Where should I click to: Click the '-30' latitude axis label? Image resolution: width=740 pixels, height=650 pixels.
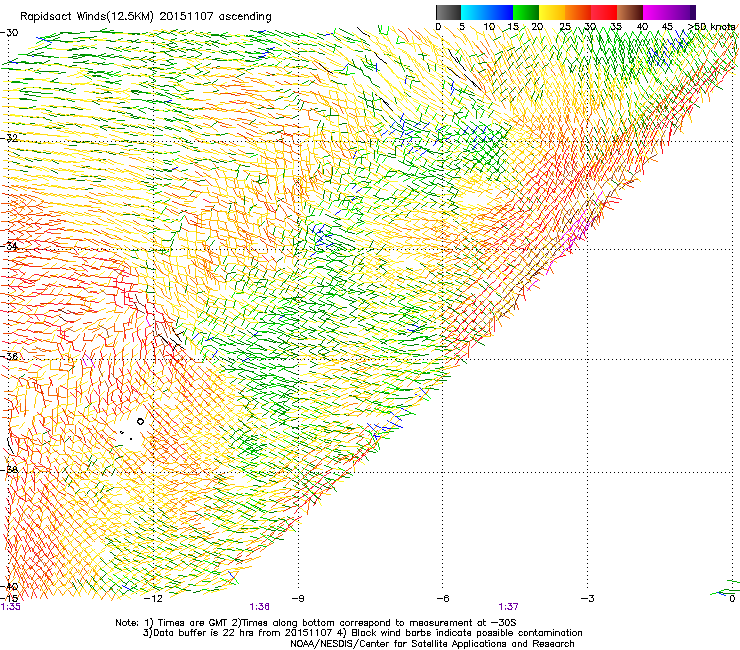pyautogui.click(x=9, y=33)
